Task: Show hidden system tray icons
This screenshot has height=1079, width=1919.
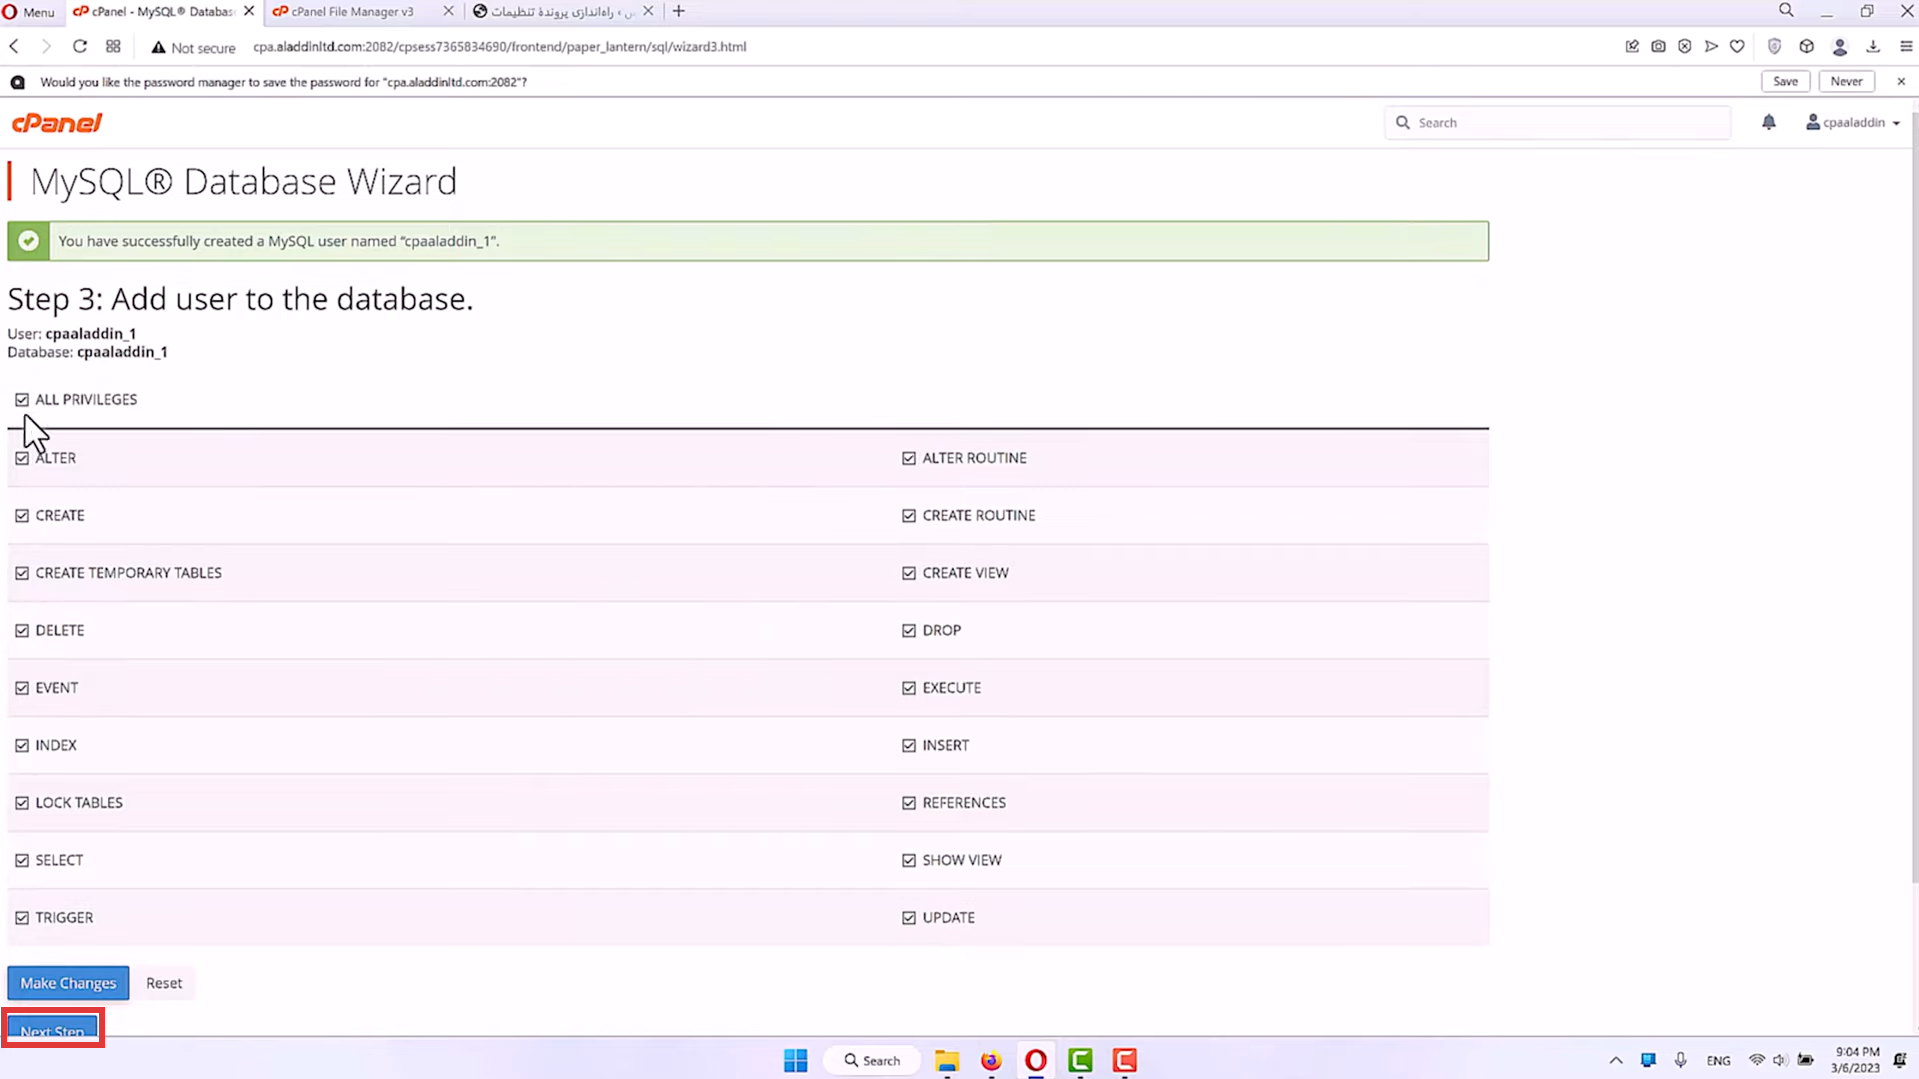Action: point(1616,1060)
